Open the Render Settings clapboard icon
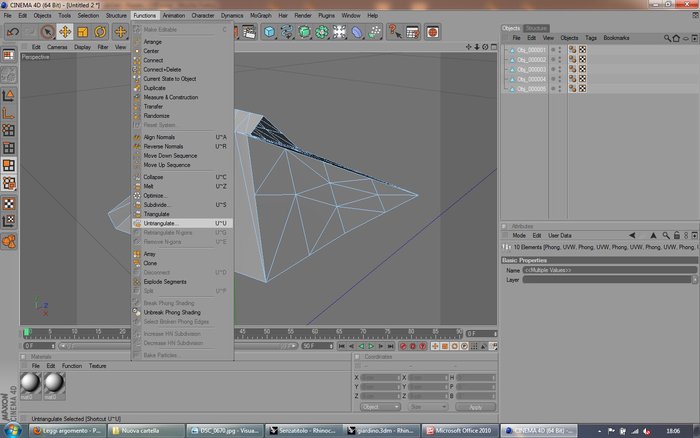The image size is (700, 438). click(x=248, y=32)
